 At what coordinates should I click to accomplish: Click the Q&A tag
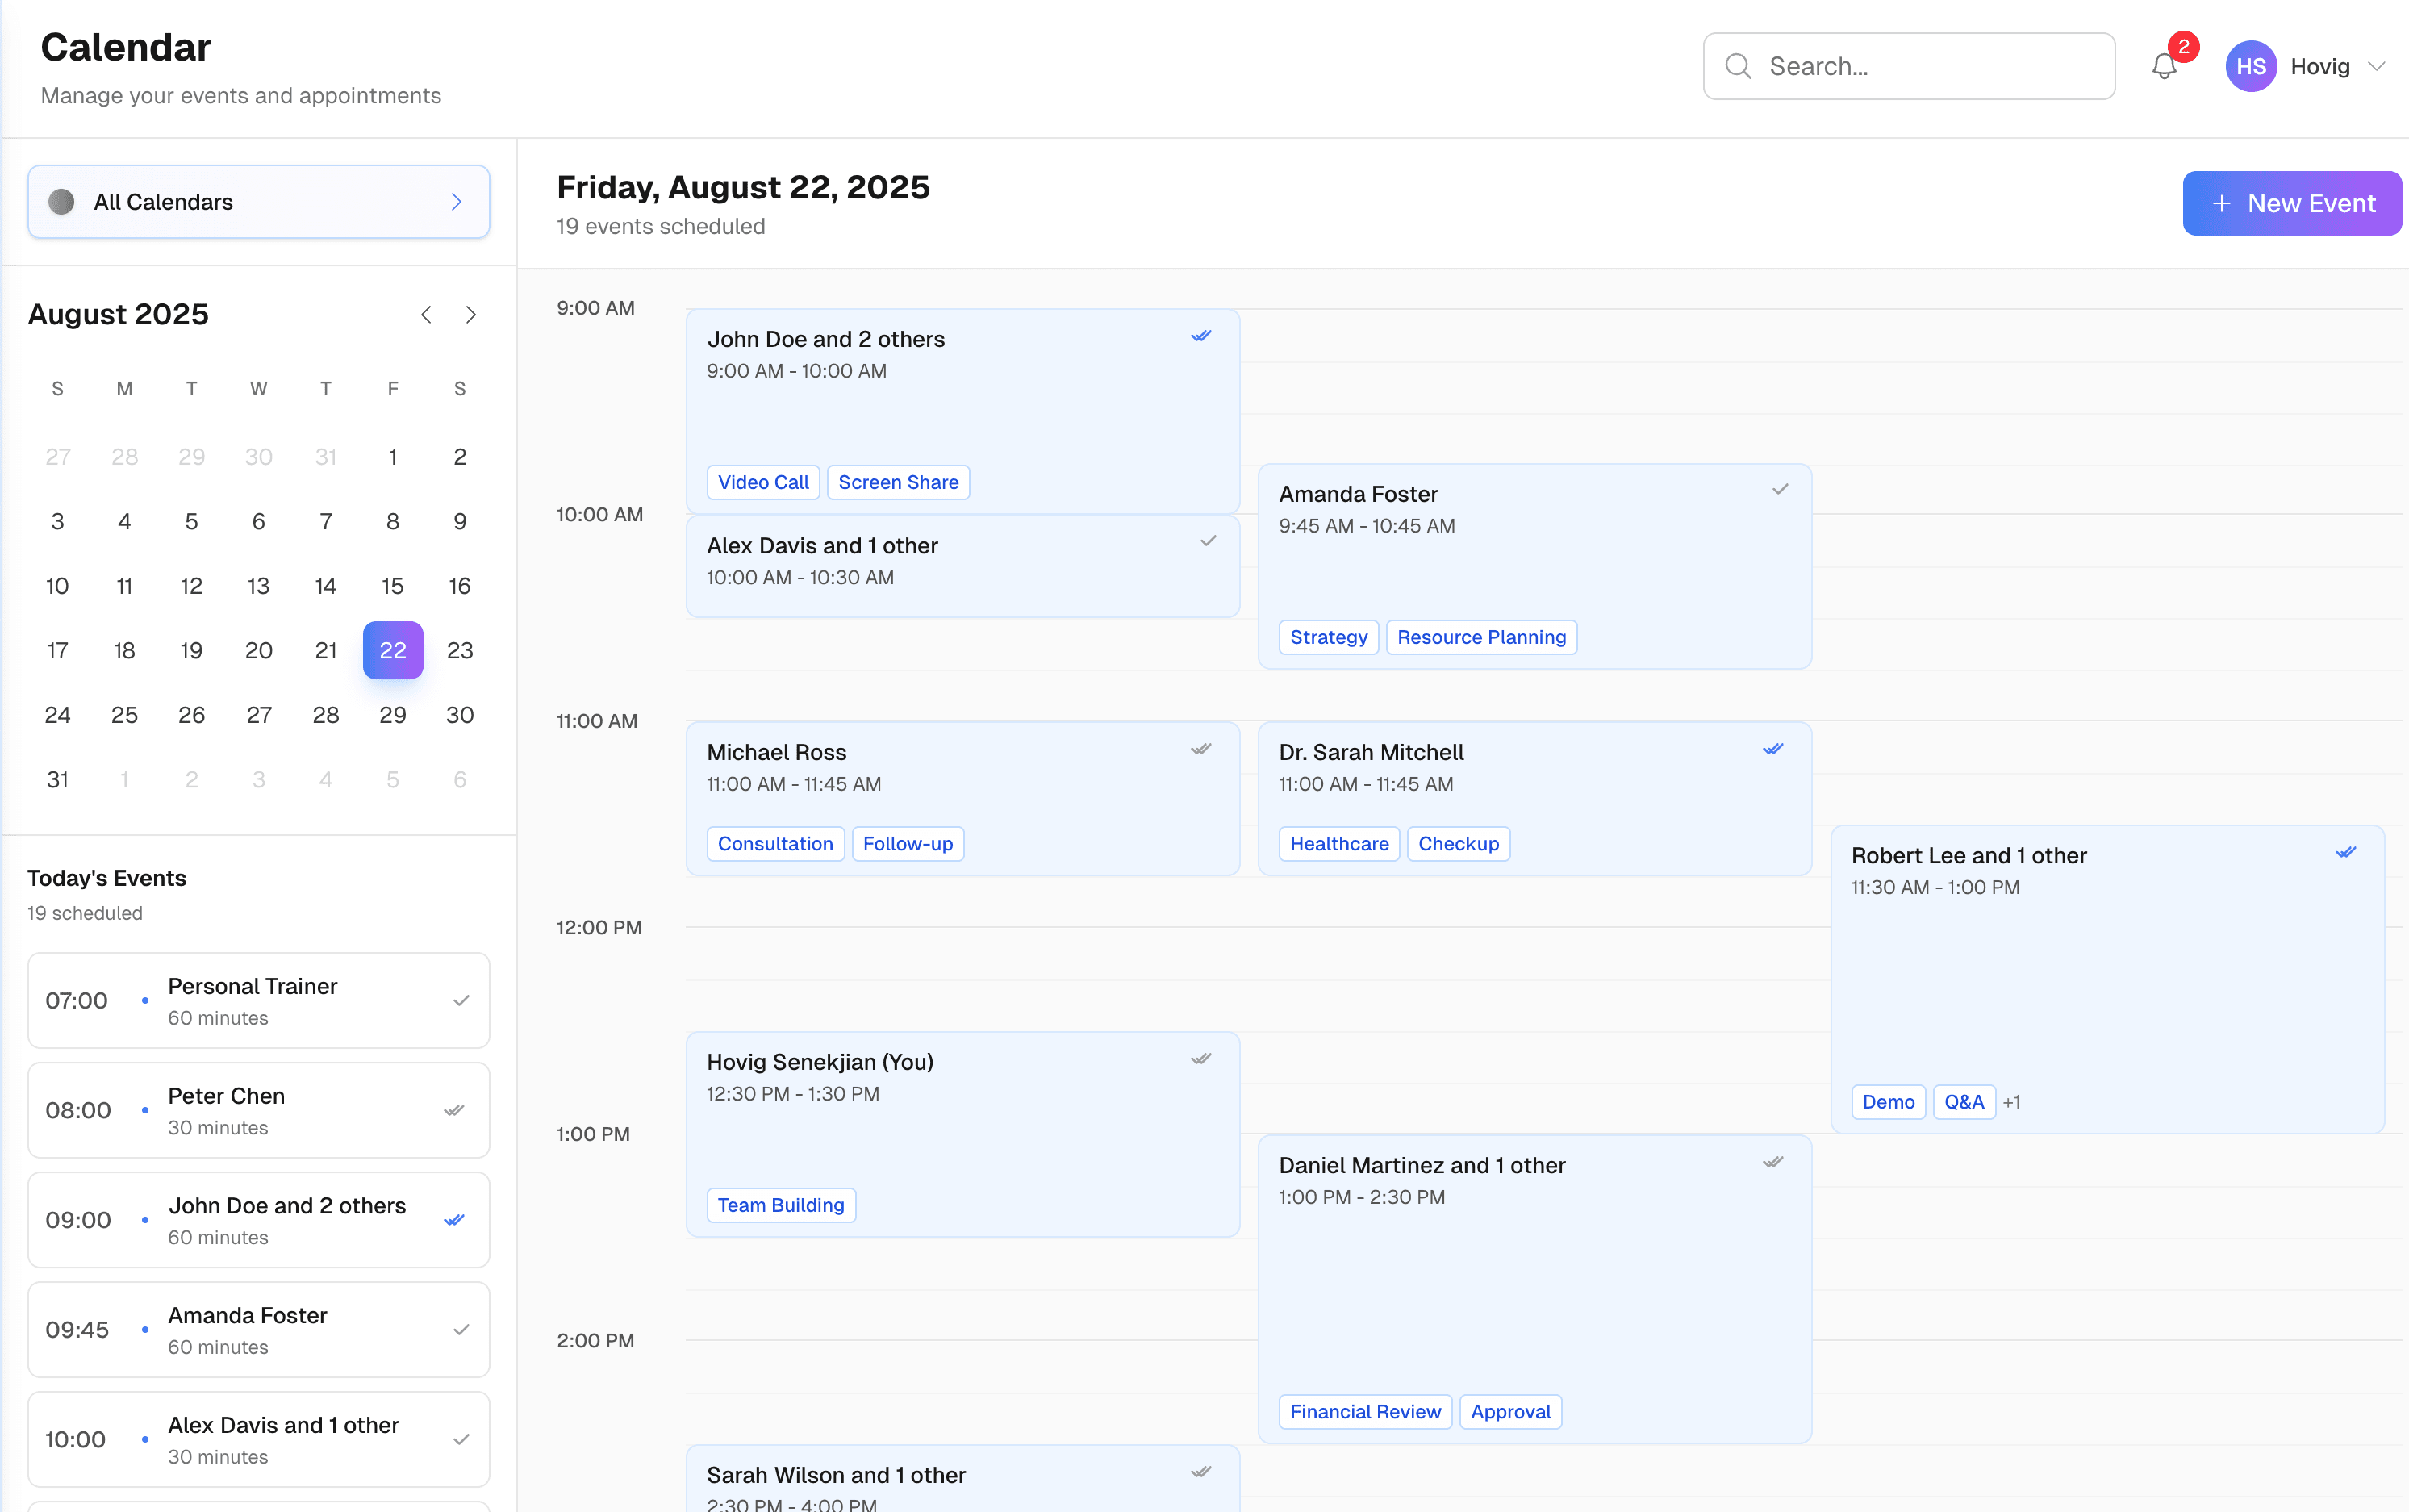[1964, 1101]
